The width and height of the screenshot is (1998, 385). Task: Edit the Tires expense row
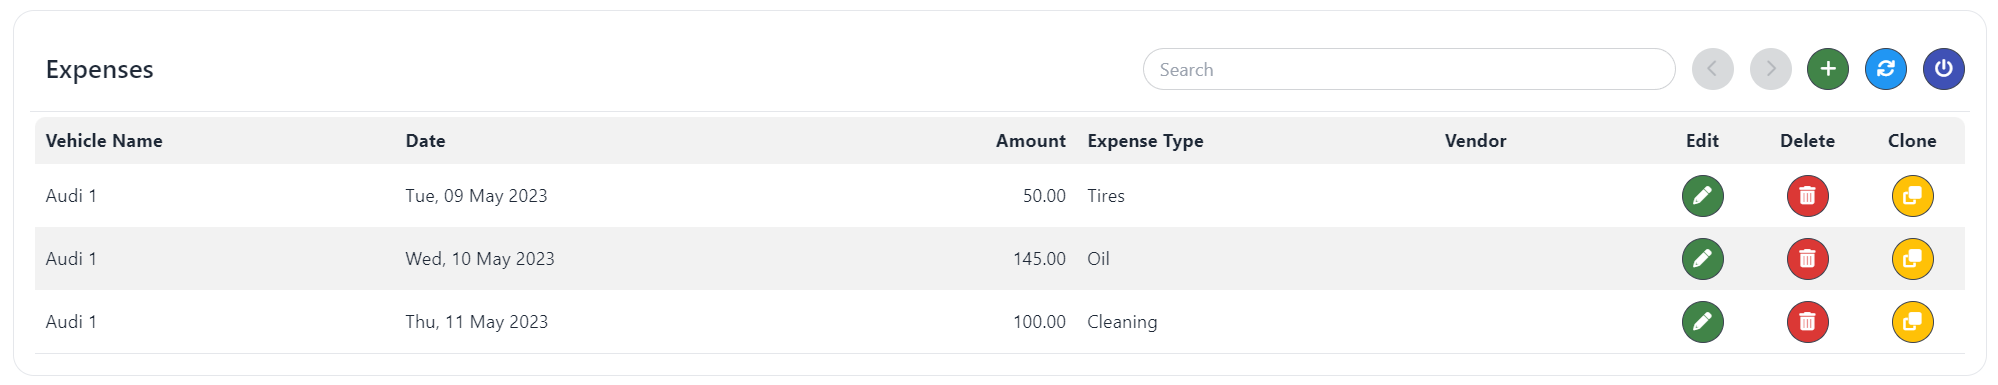pyautogui.click(x=1702, y=196)
